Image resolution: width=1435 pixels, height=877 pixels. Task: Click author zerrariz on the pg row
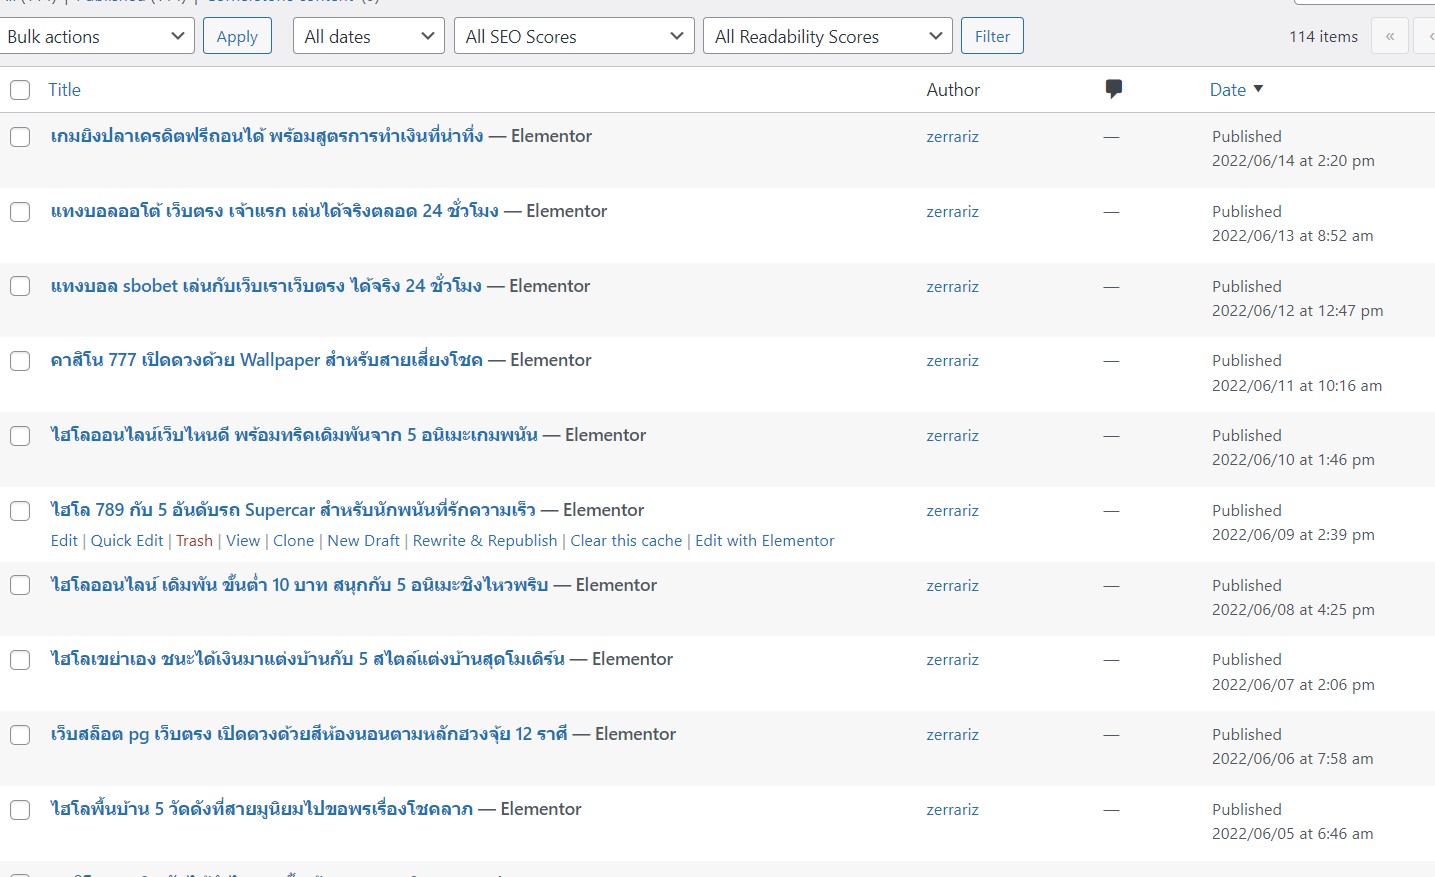952,735
